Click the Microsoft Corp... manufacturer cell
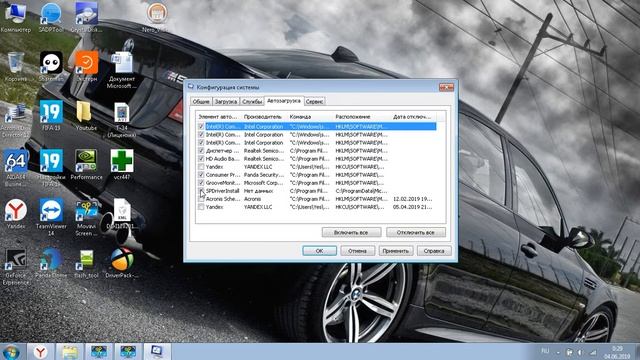640x360 pixels. 264,183
